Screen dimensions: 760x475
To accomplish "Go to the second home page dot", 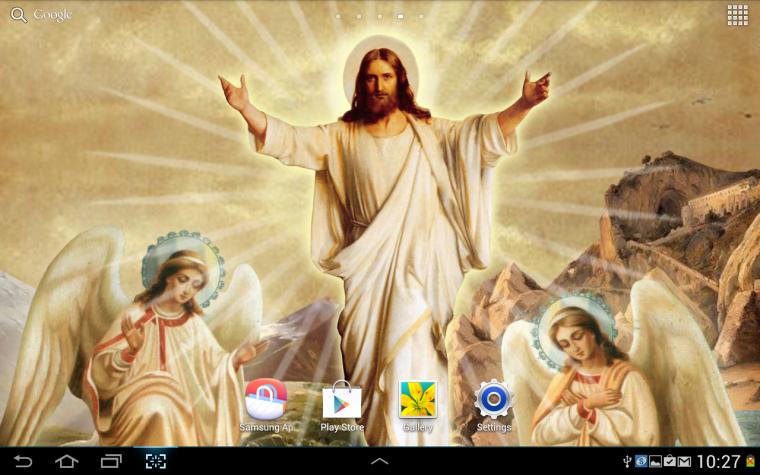I will tap(359, 16).
